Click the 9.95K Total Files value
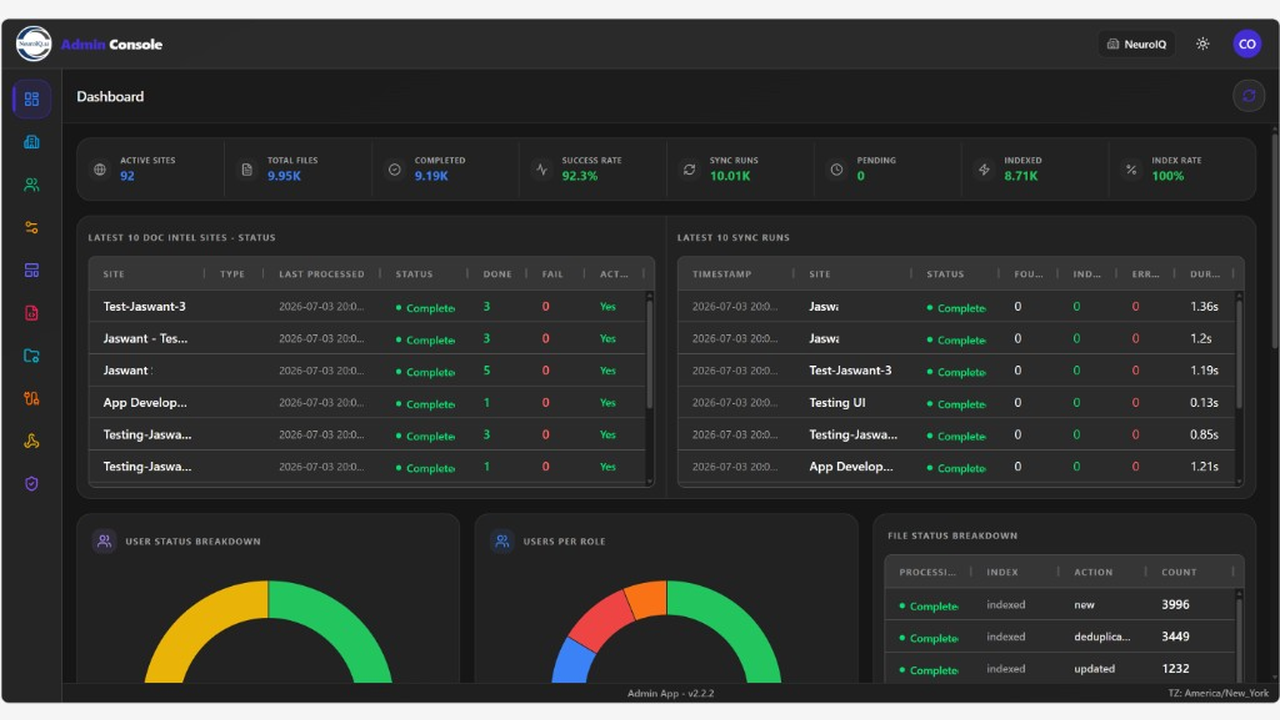The image size is (1280, 720). pyautogui.click(x=284, y=176)
